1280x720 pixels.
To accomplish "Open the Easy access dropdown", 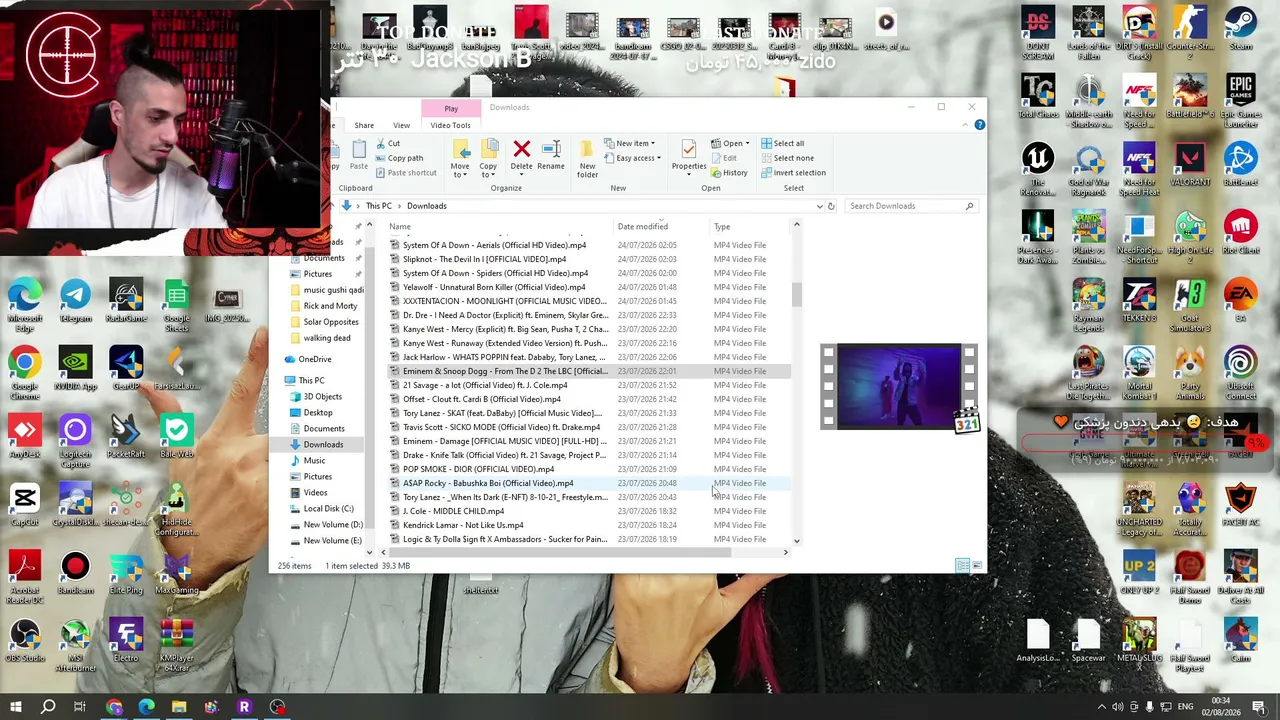I will click(632, 158).
